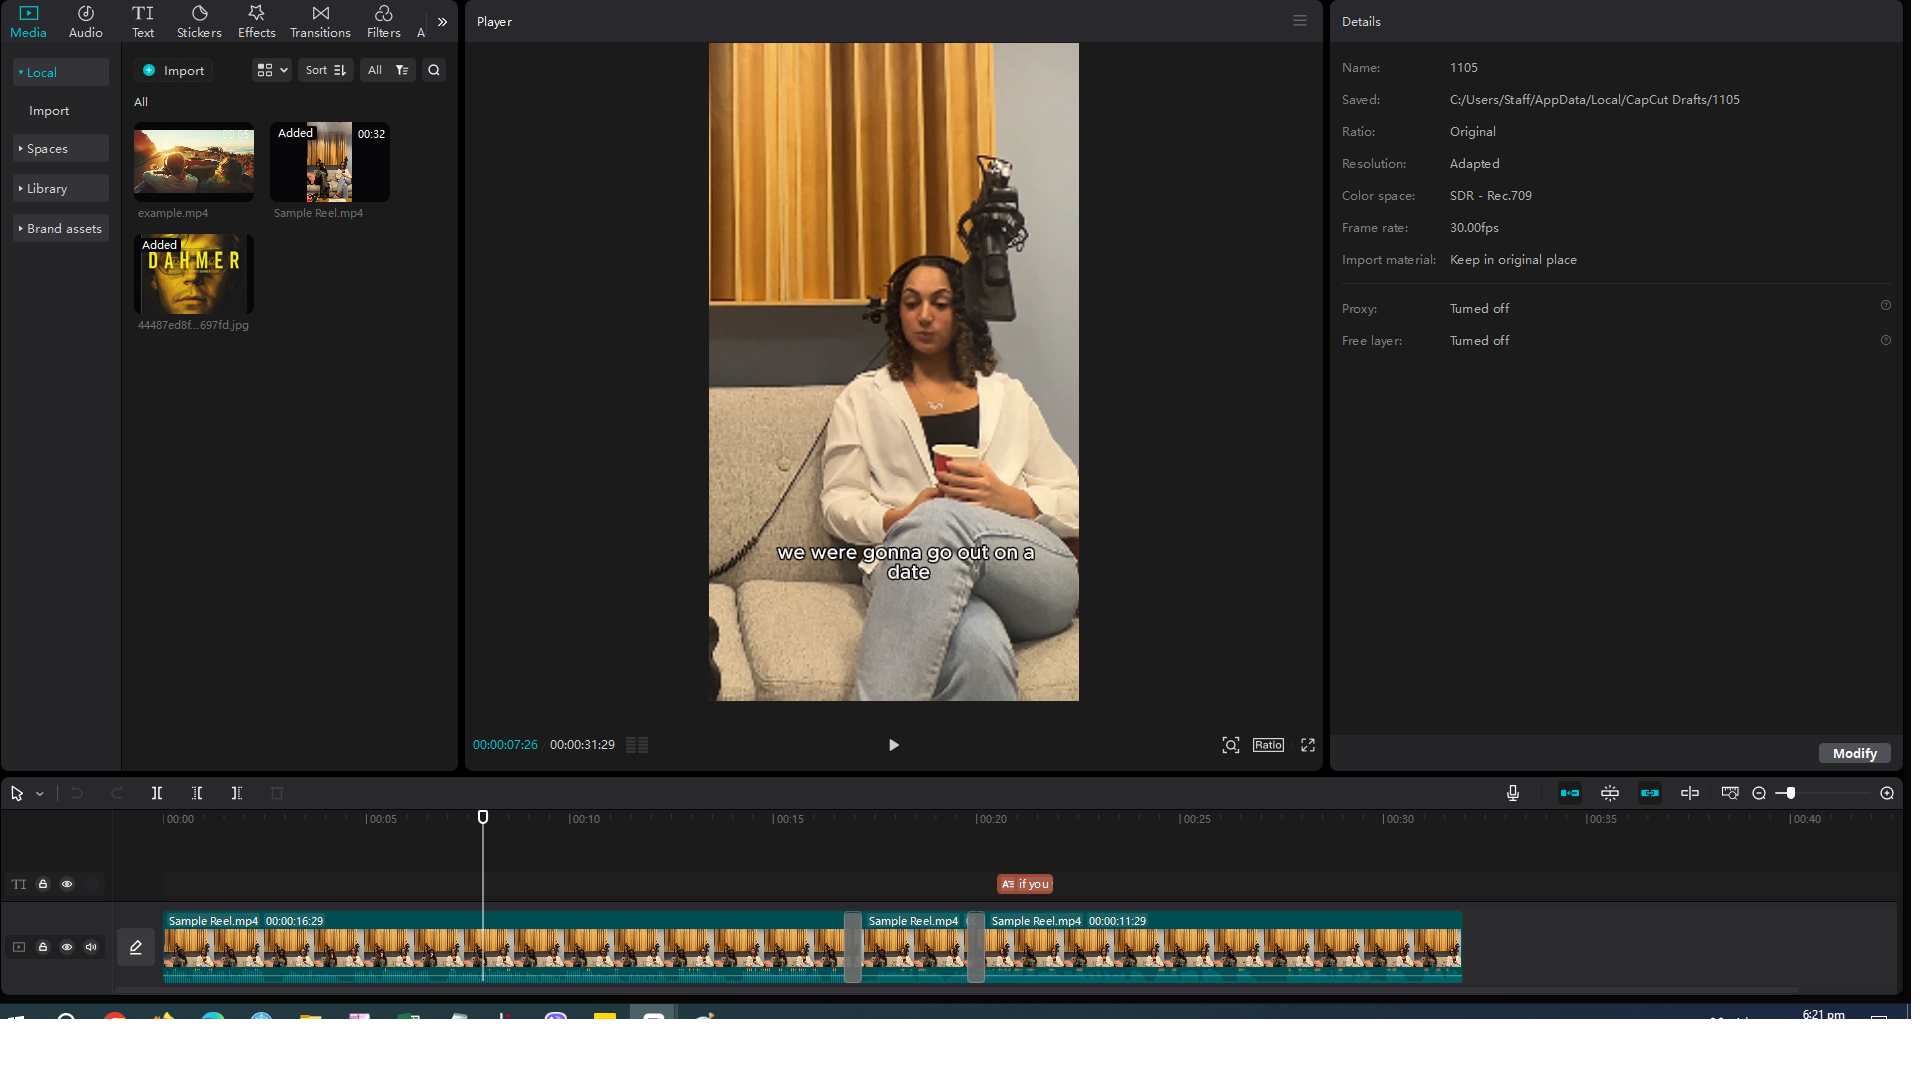
Task: Click the timeline zoom out icon
Action: point(1759,793)
